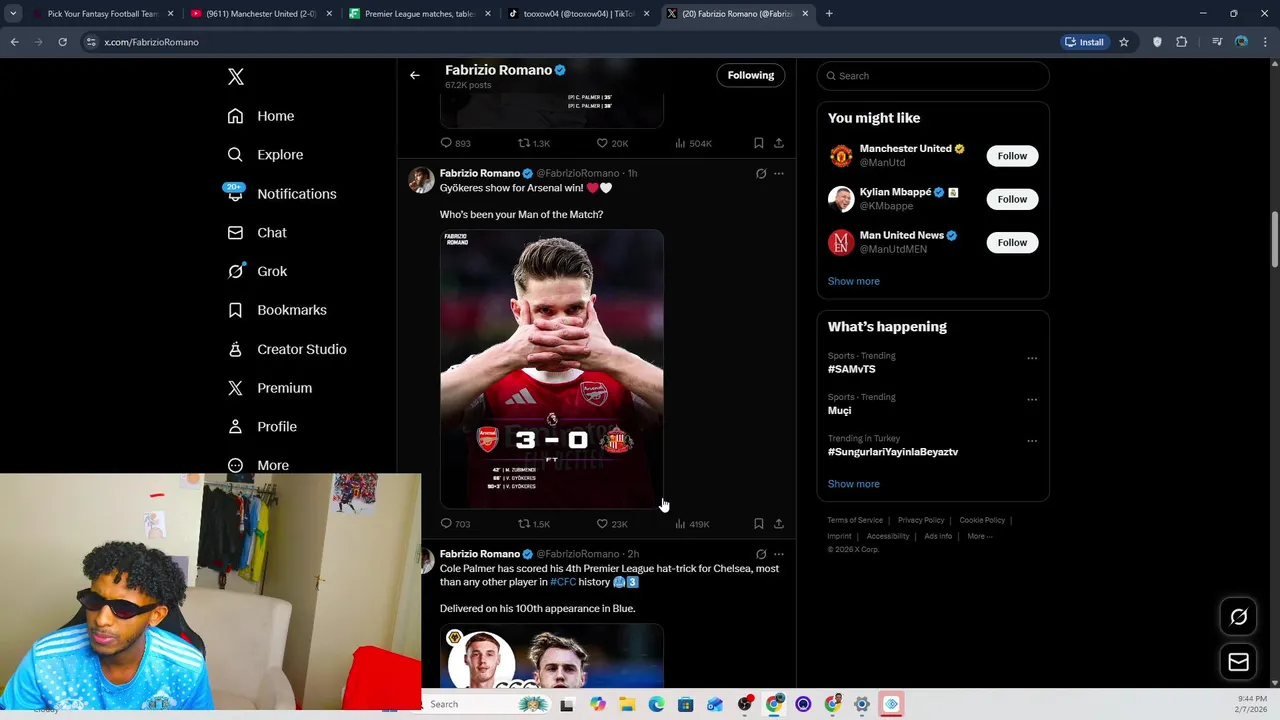Follow Man United News
The width and height of the screenshot is (1280, 720).
click(1012, 242)
